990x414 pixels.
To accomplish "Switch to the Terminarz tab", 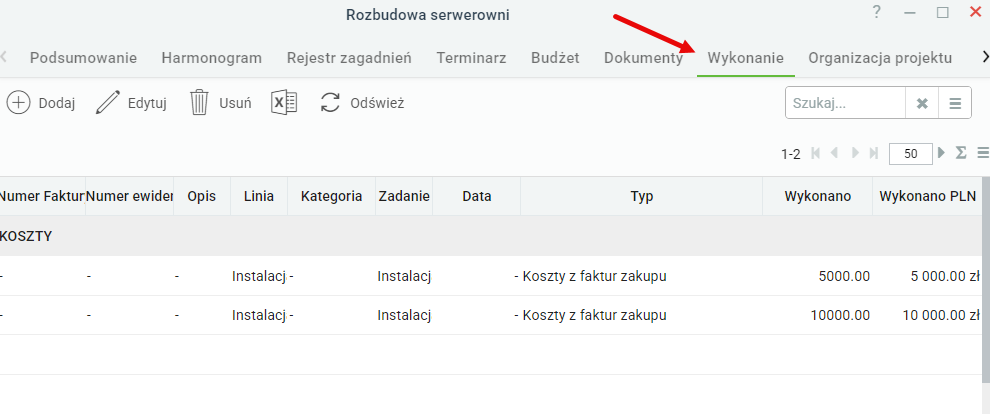I will [x=471, y=58].
